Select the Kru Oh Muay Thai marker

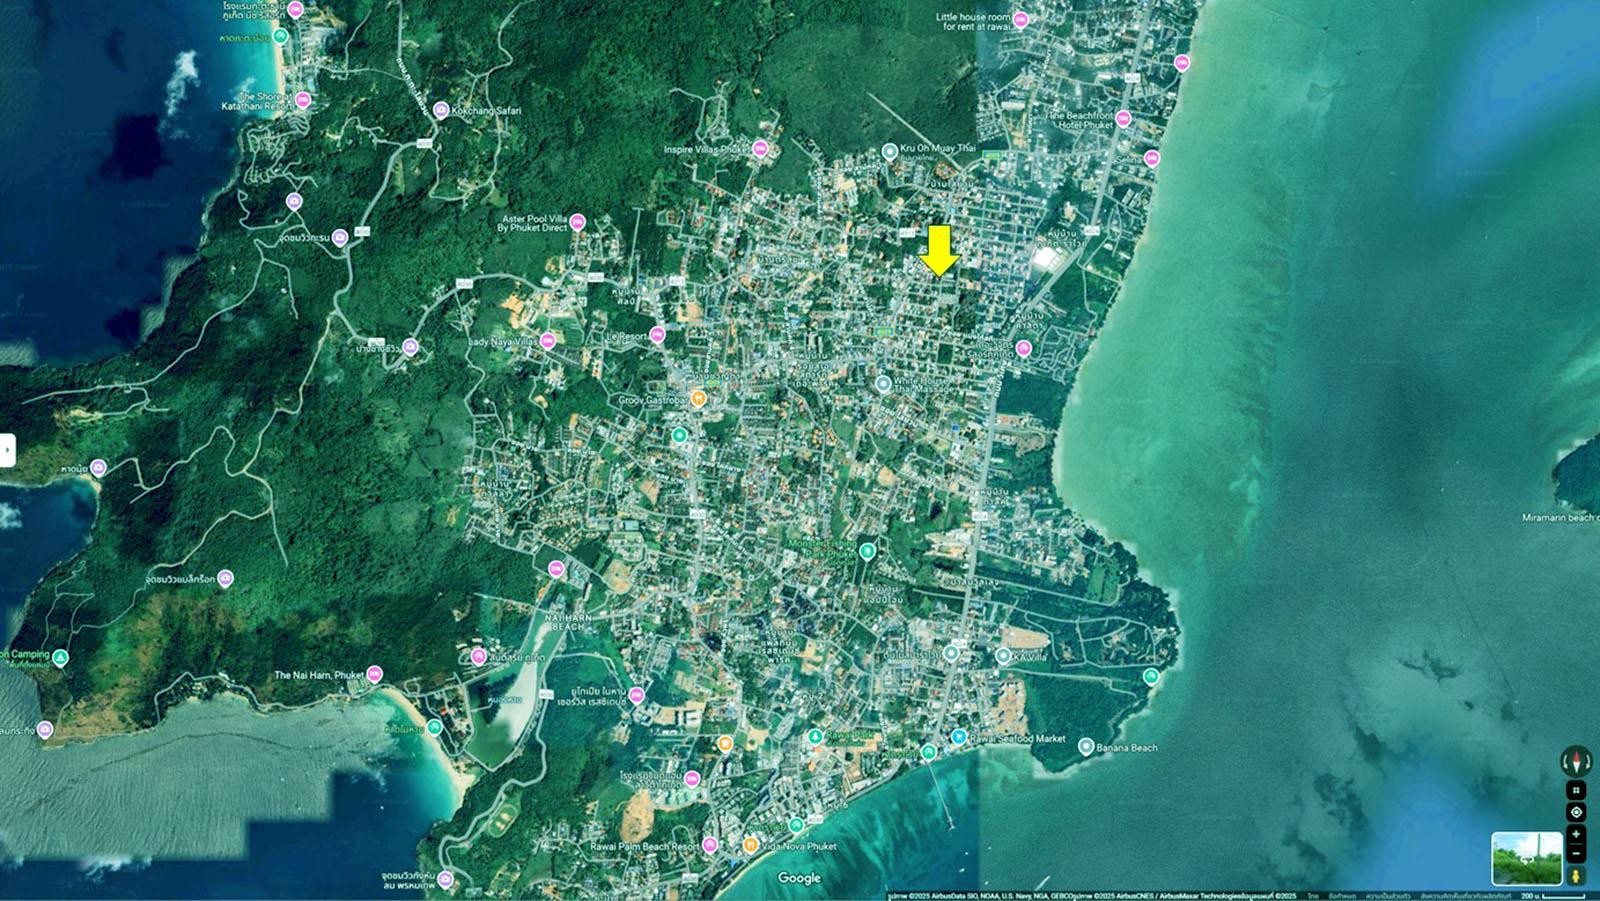(889, 152)
